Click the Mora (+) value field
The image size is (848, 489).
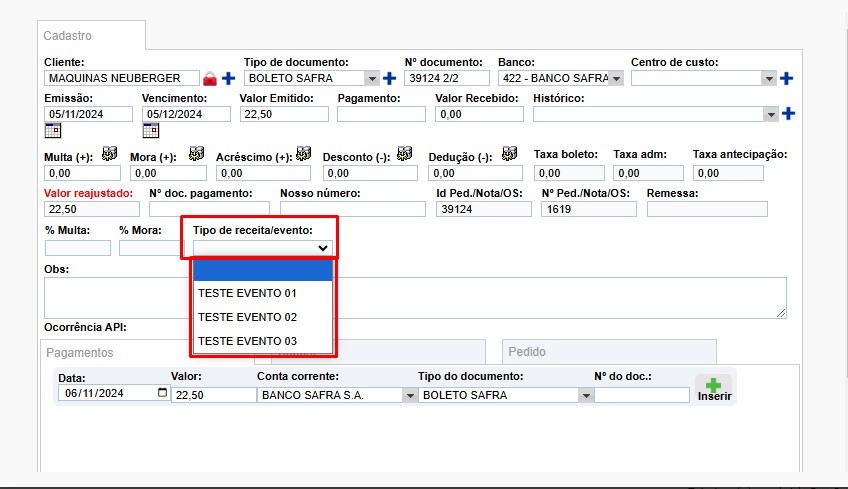pyautogui.click(x=168, y=173)
